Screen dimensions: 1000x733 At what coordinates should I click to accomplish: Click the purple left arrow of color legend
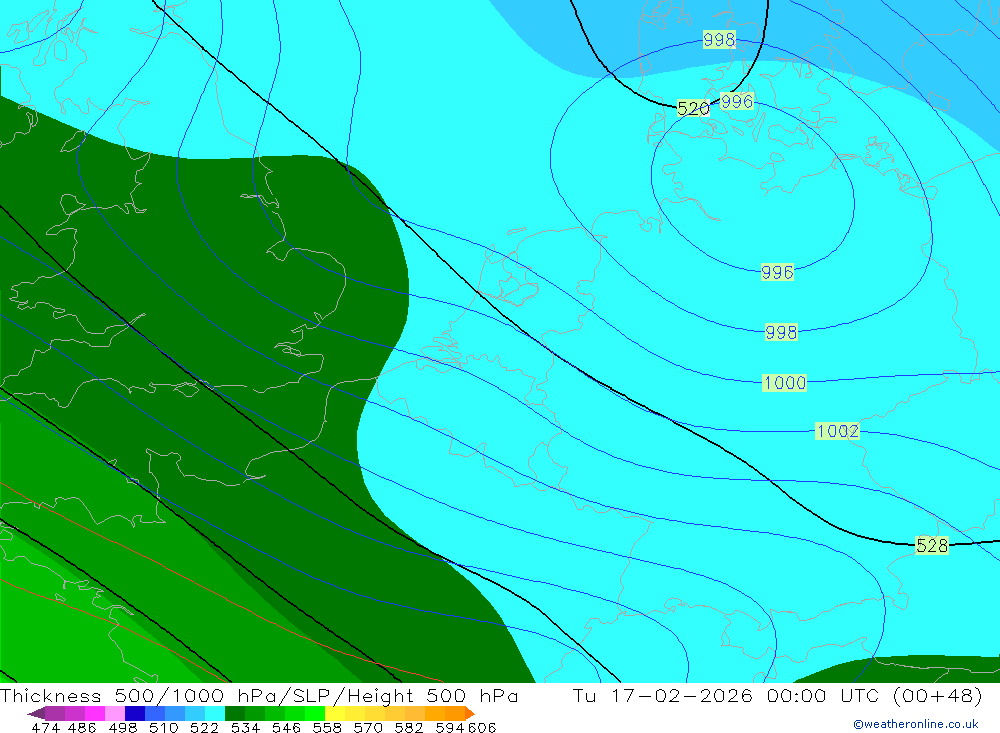(x=36, y=713)
